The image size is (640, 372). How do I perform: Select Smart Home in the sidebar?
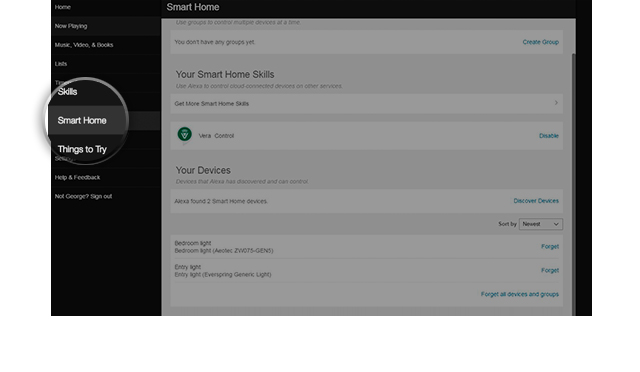82,120
